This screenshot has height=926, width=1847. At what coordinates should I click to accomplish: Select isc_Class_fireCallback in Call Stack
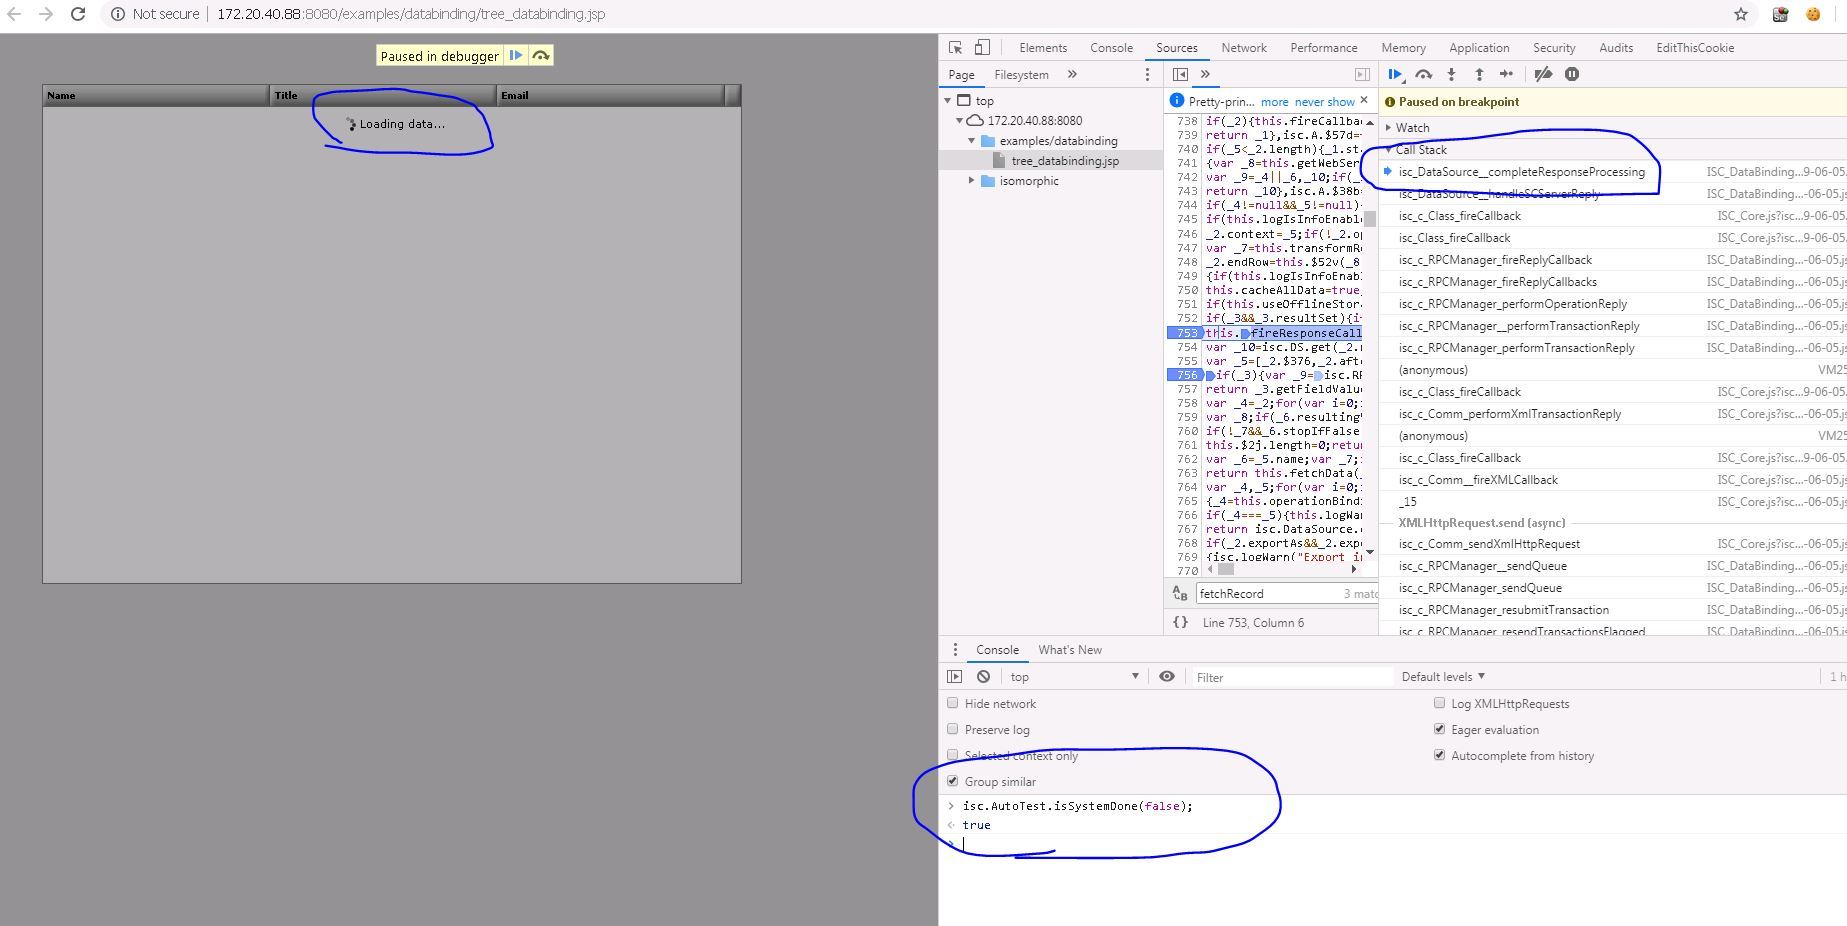(1454, 238)
